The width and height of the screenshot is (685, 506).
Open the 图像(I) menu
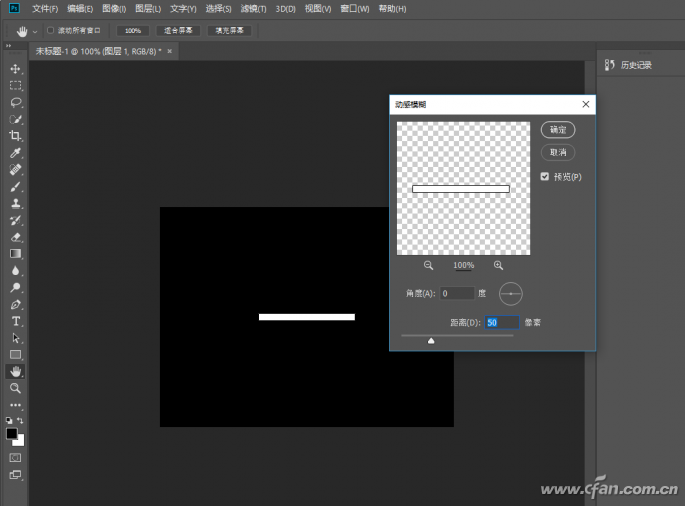click(x=114, y=9)
